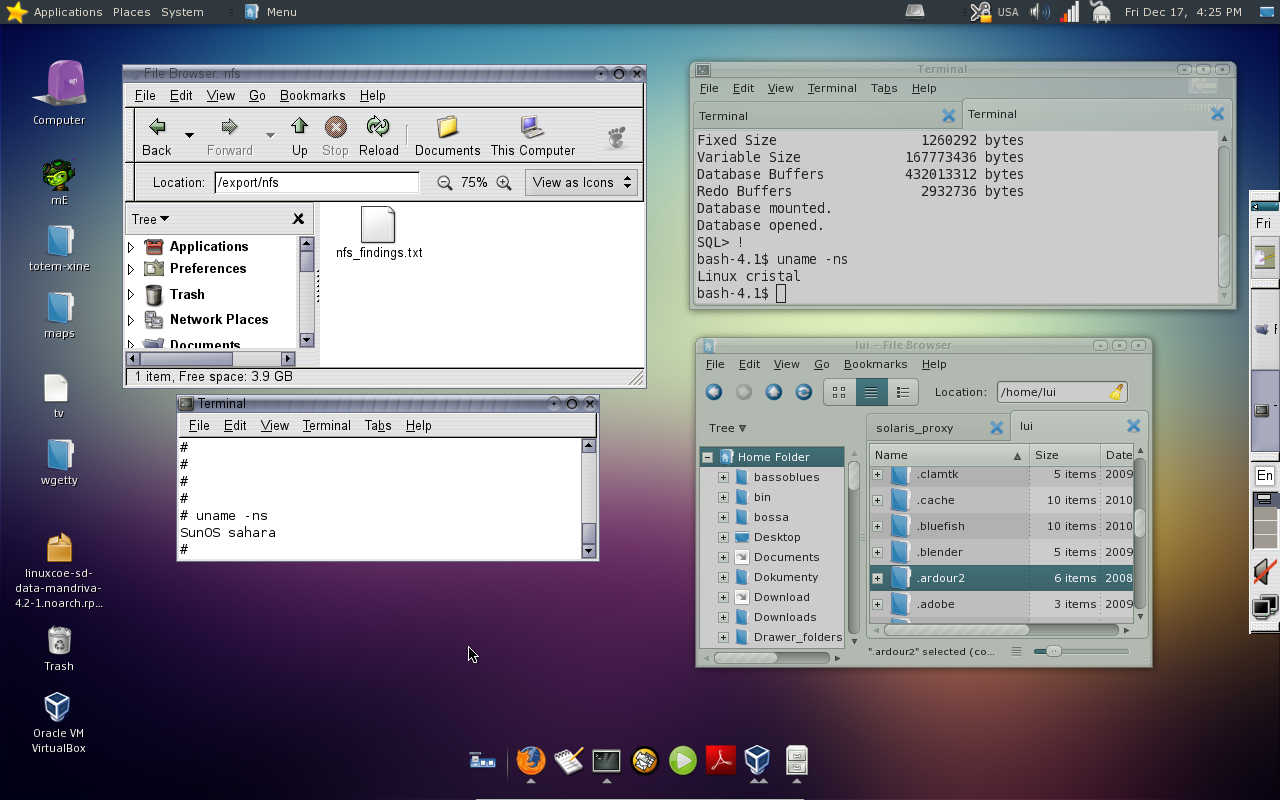The image size is (1280, 800).
Task: Open This Computer from the nfs toolbar
Action: (x=532, y=136)
